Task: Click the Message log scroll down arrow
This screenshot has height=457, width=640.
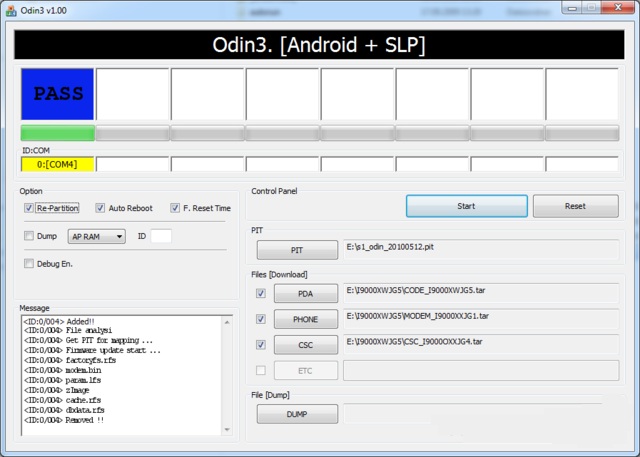Action: [227, 429]
